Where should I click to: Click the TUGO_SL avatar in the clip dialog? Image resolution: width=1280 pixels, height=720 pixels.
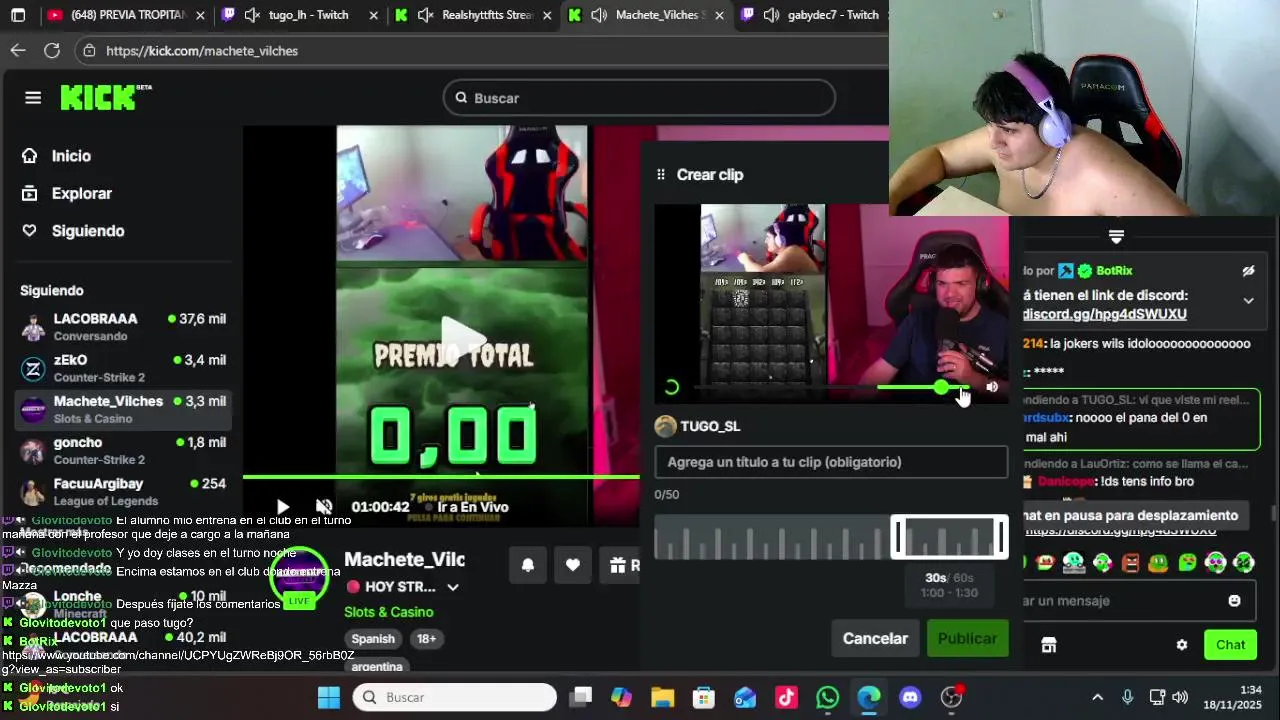[x=665, y=426]
